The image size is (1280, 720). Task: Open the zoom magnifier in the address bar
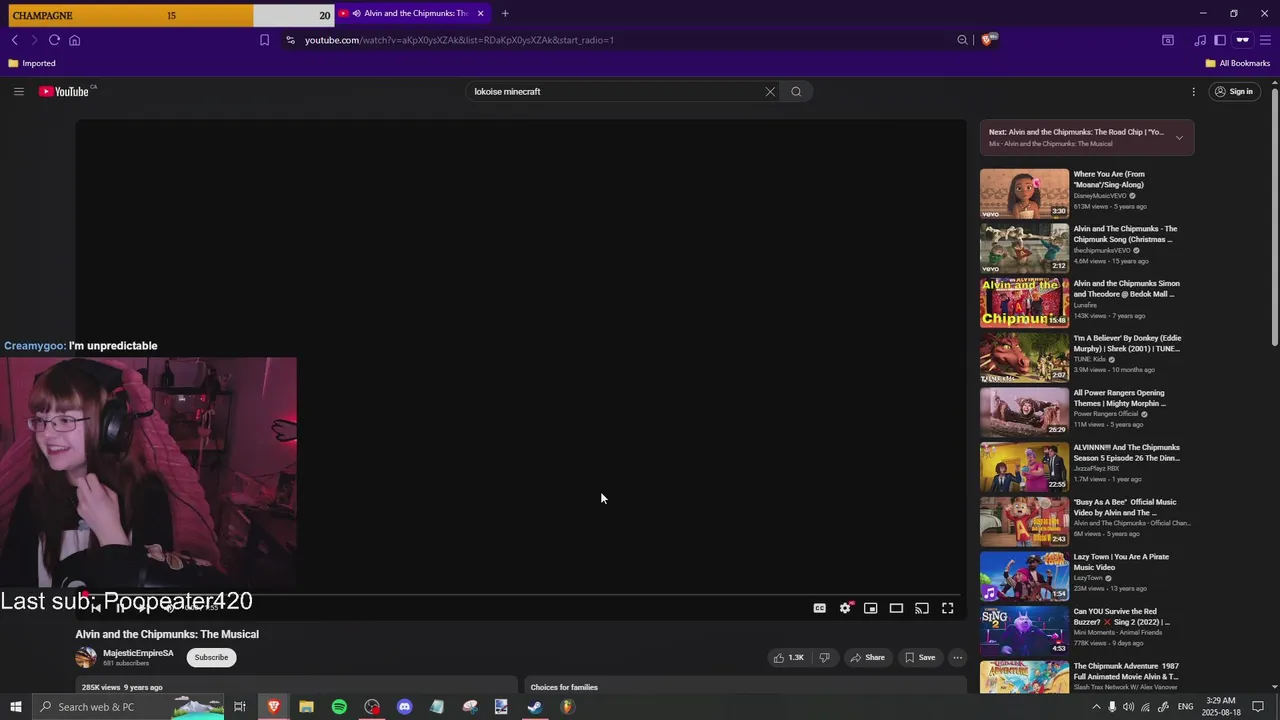click(x=962, y=40)
